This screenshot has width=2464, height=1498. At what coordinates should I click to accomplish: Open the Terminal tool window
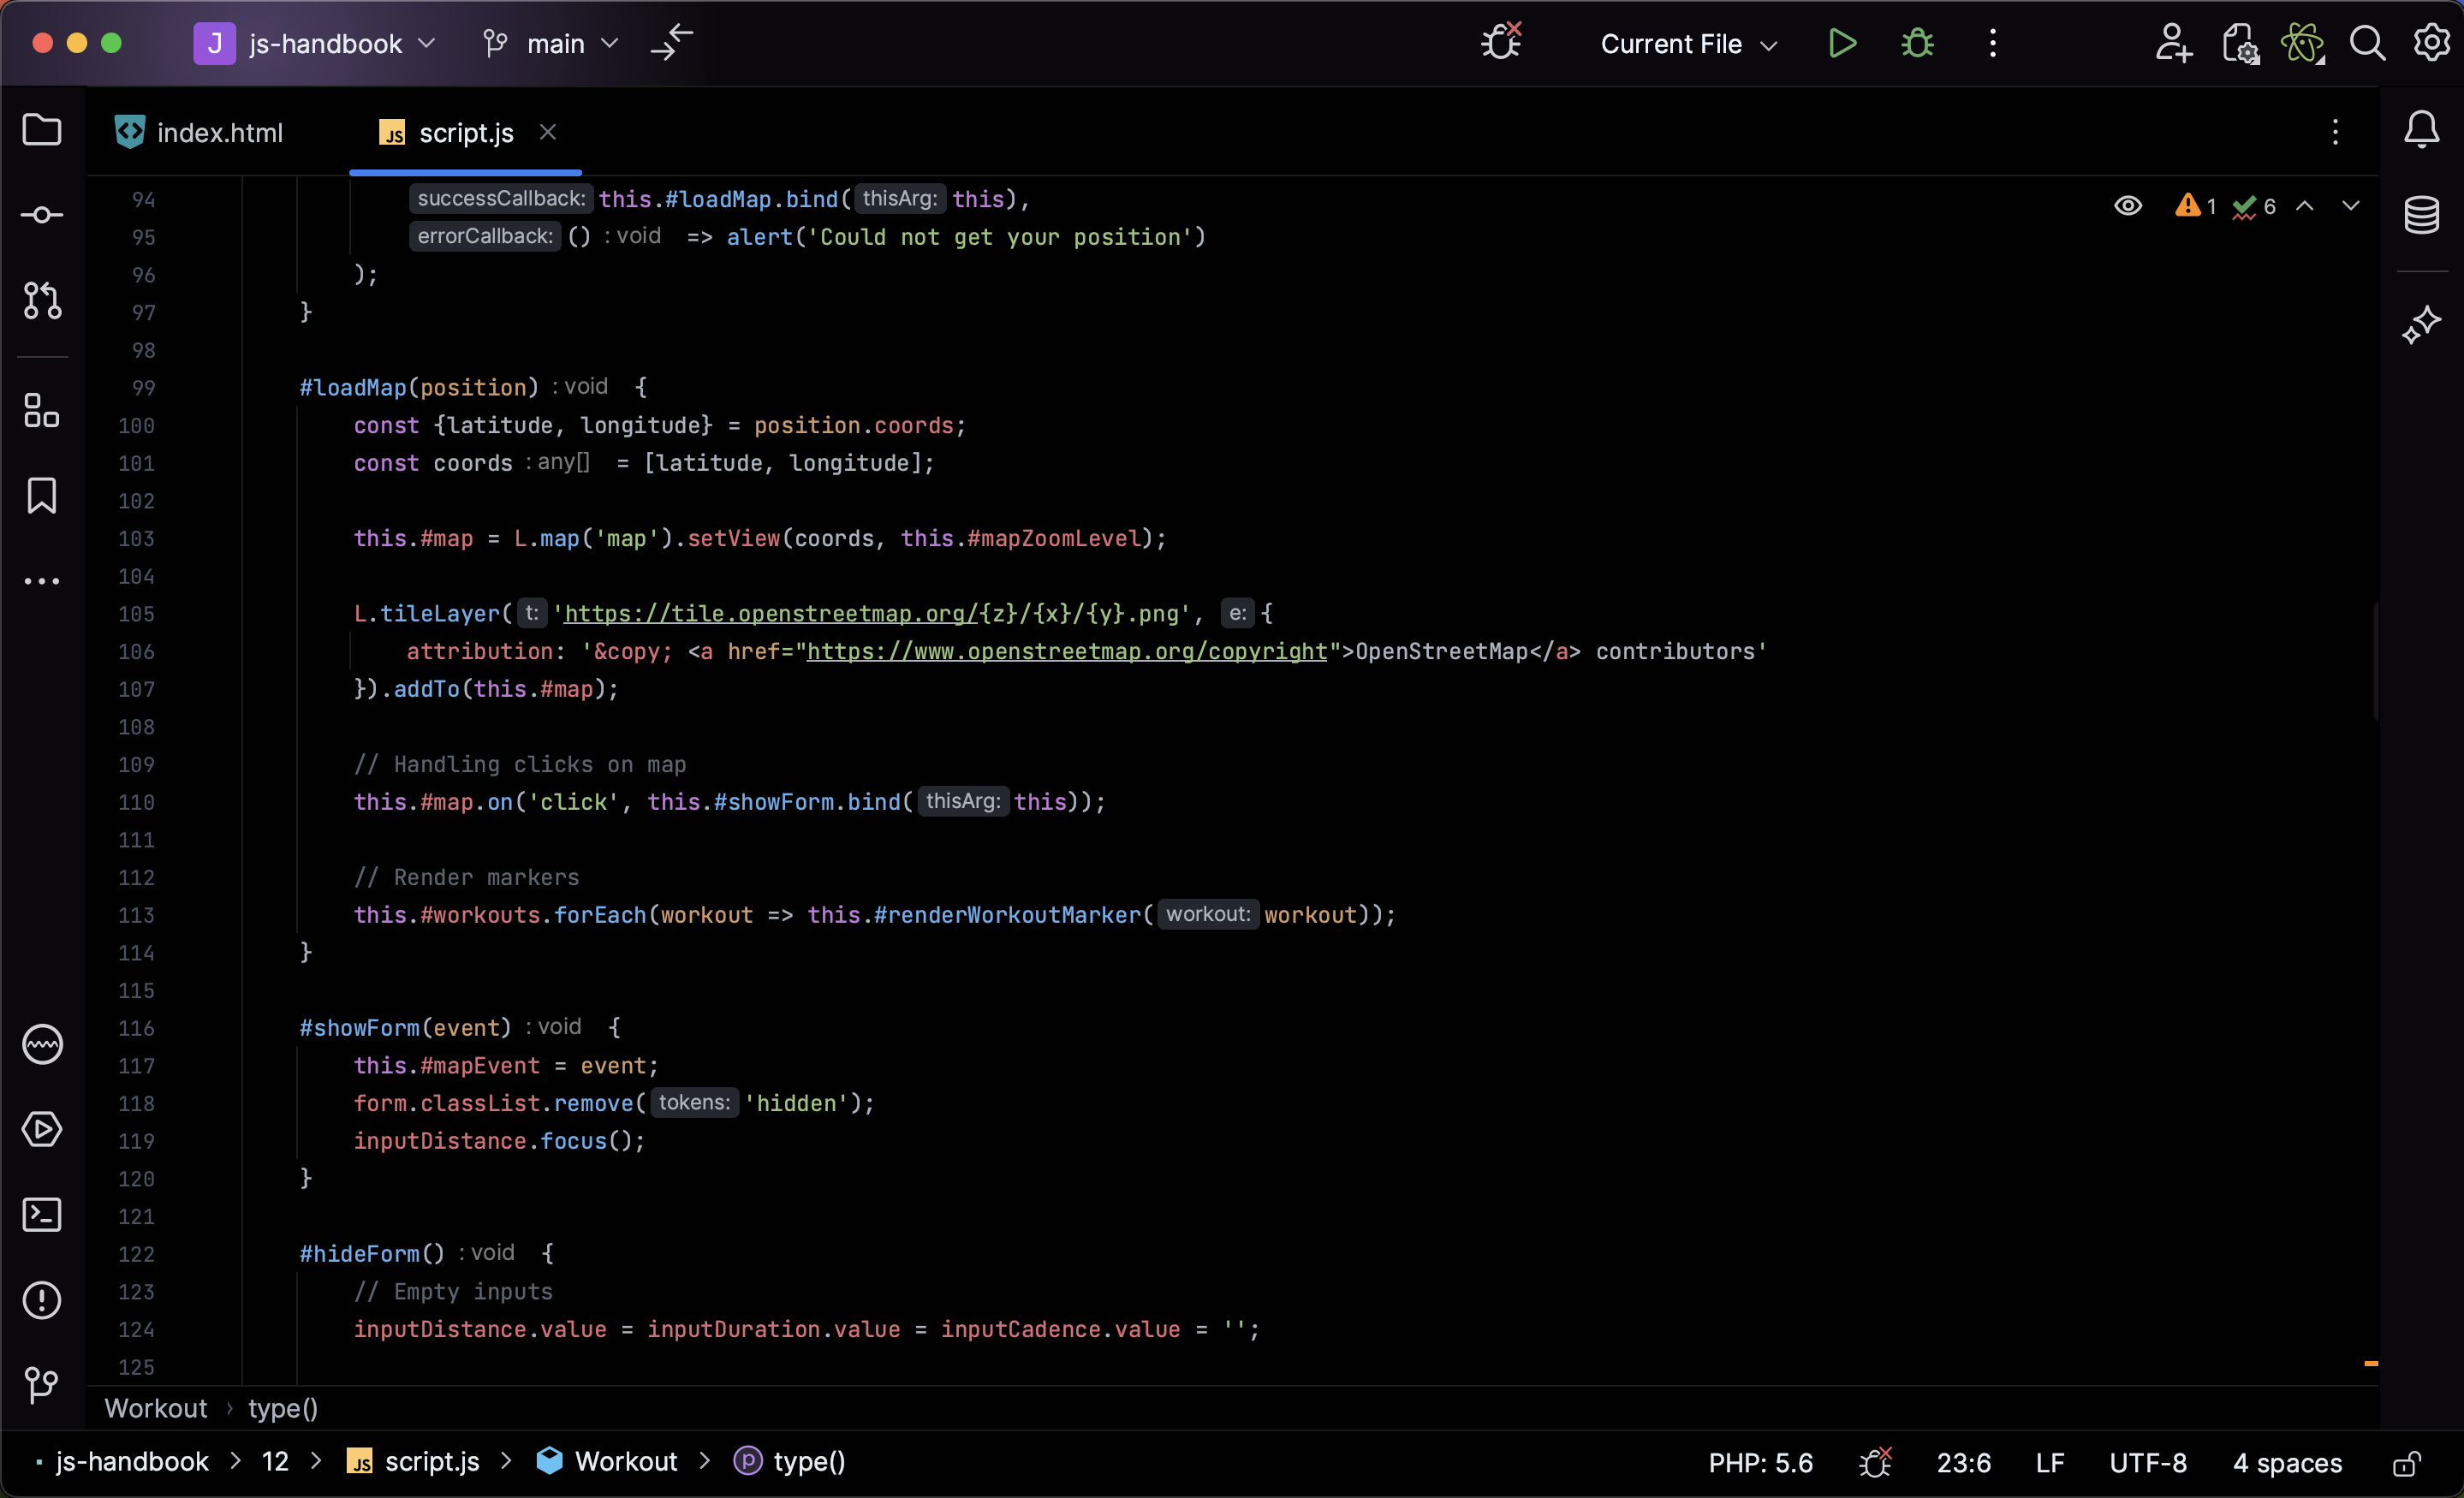(x=41, y=1214)
